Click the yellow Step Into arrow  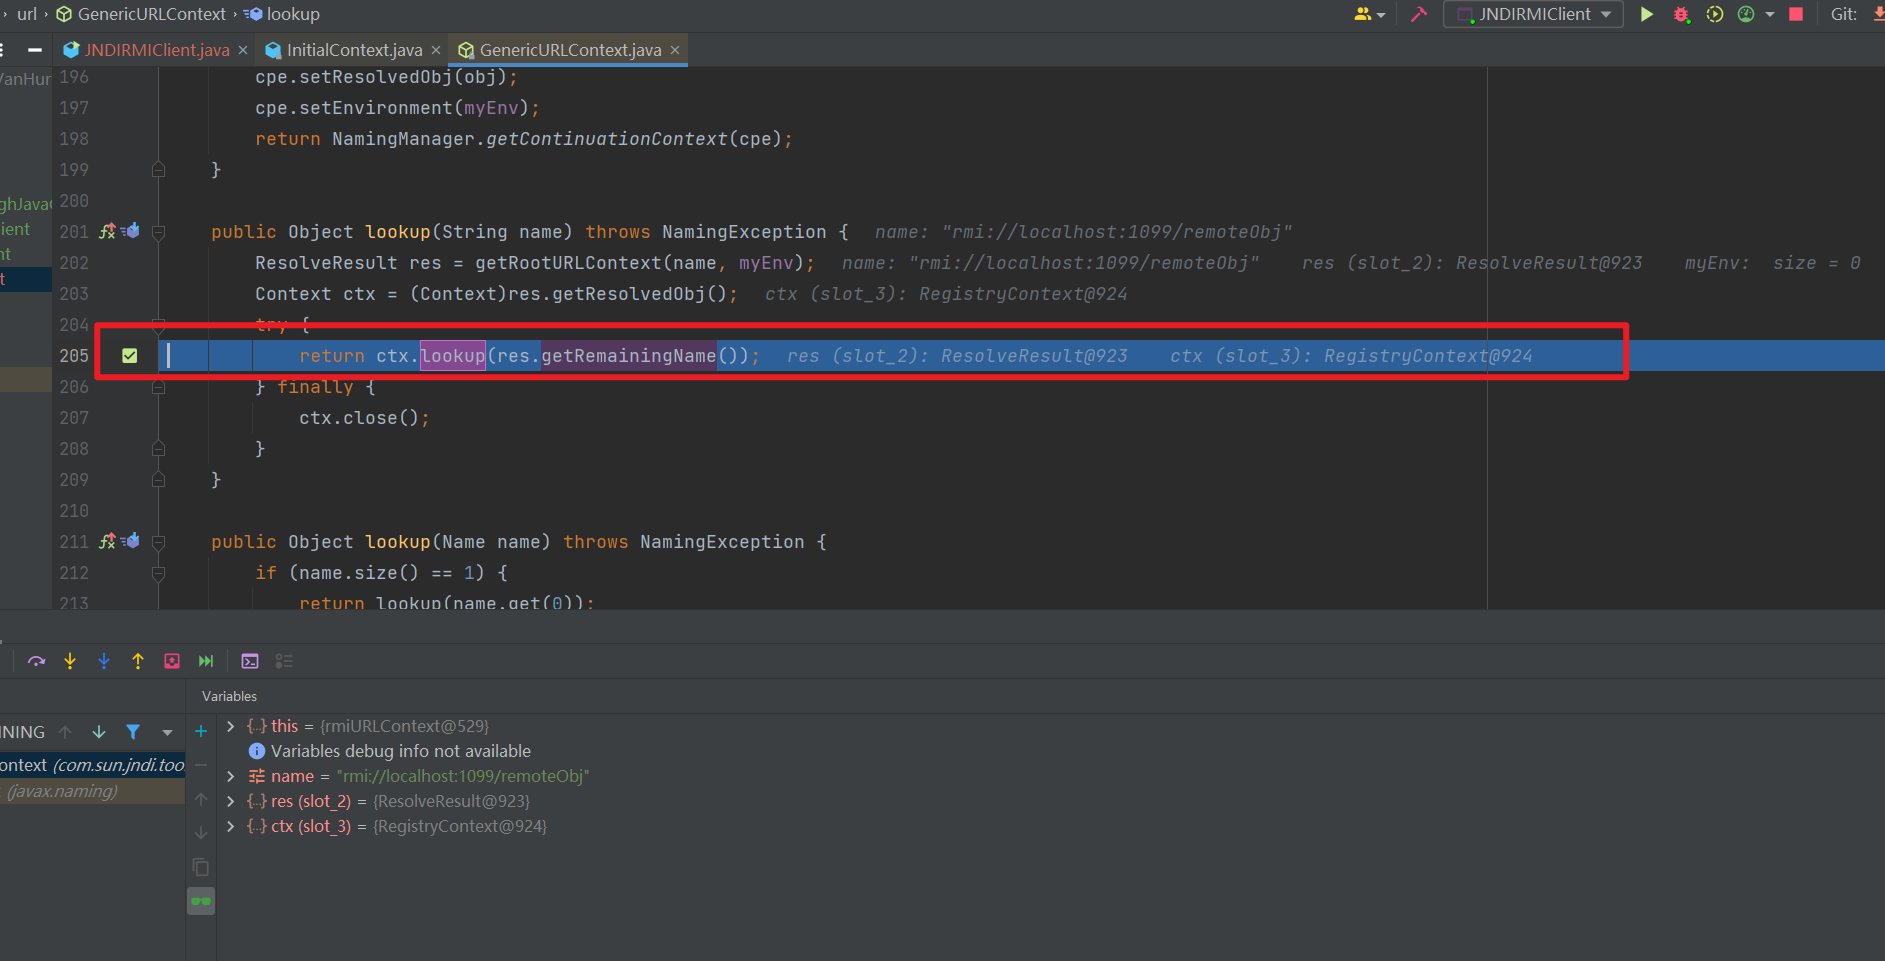pos(70,661)
